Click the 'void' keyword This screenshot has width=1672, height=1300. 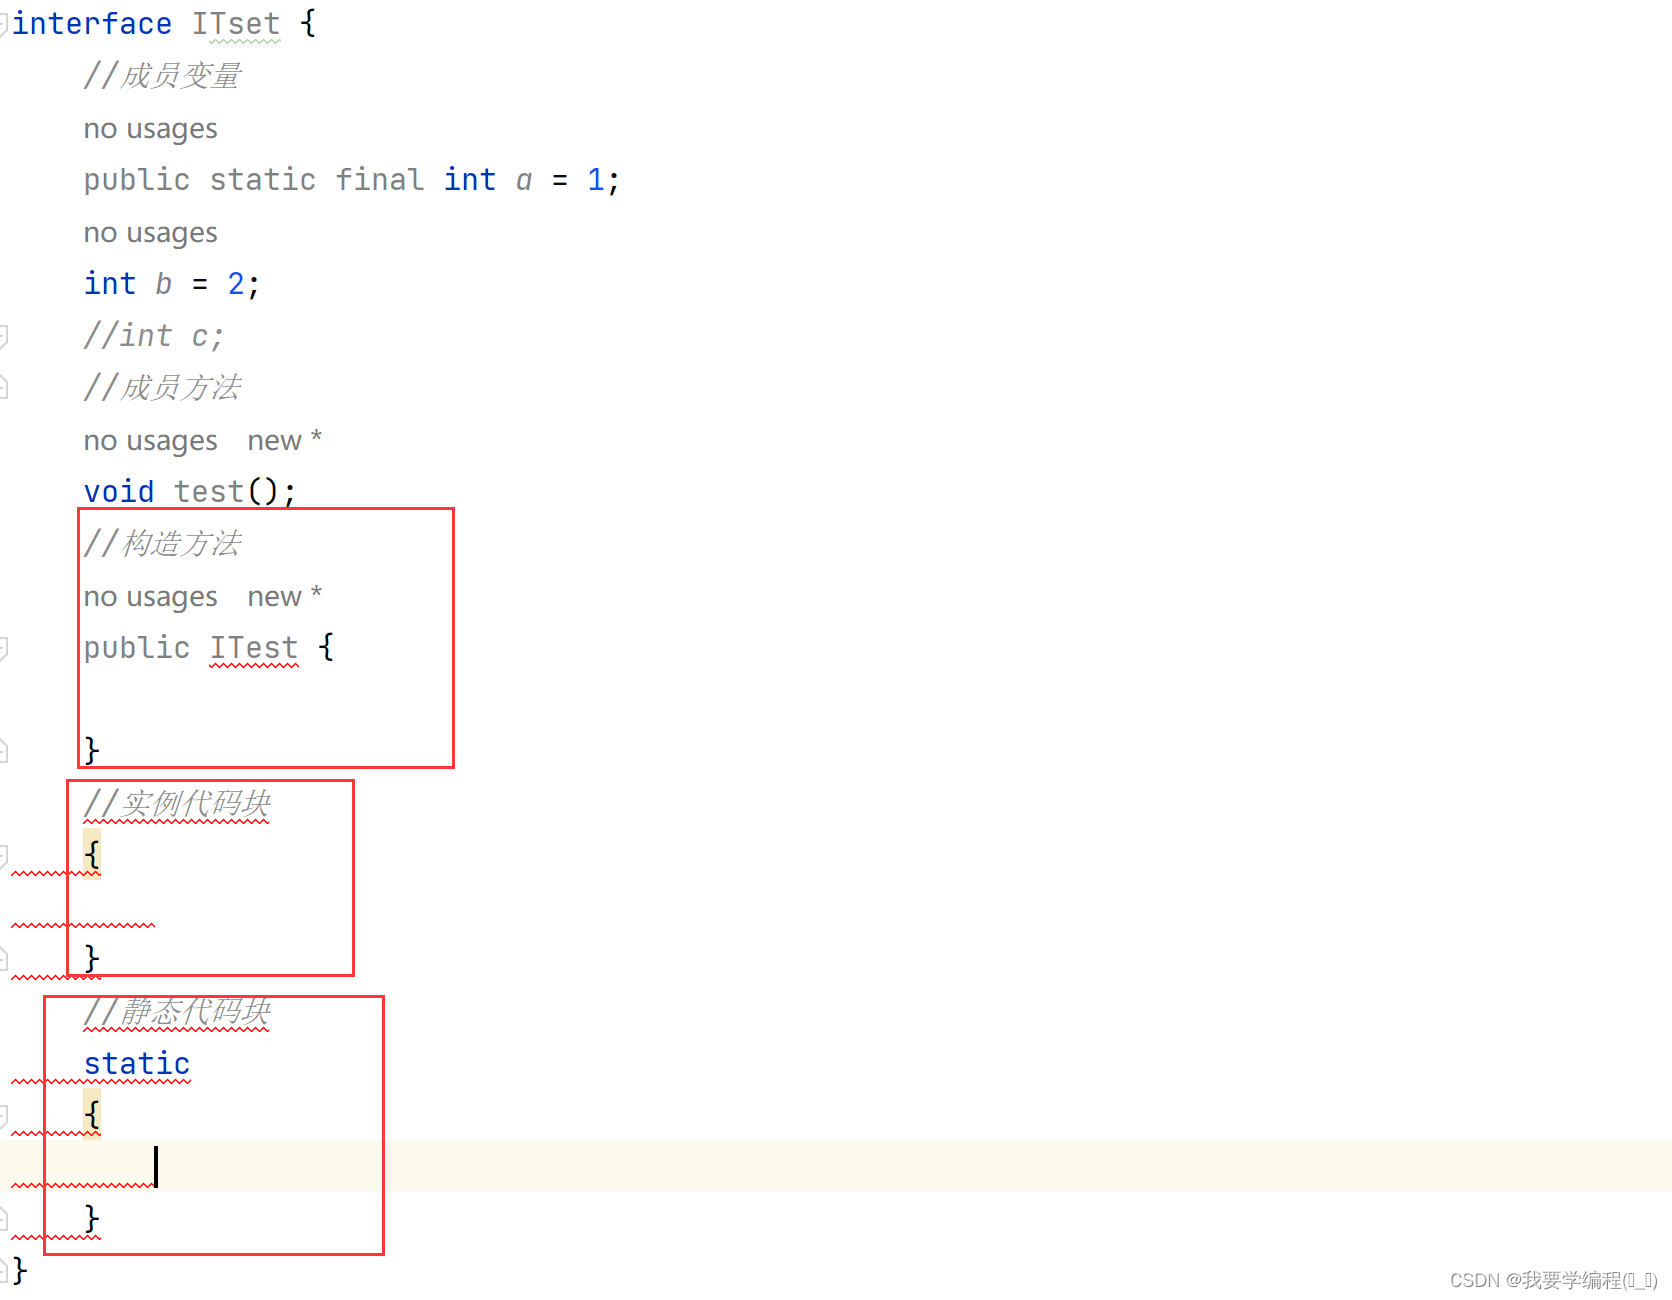[119, 492]
